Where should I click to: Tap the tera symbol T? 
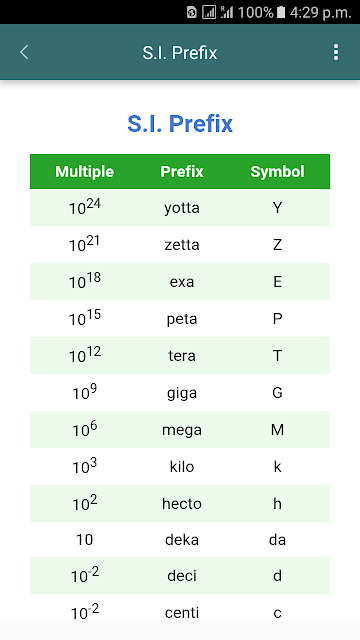pos(278,356)
